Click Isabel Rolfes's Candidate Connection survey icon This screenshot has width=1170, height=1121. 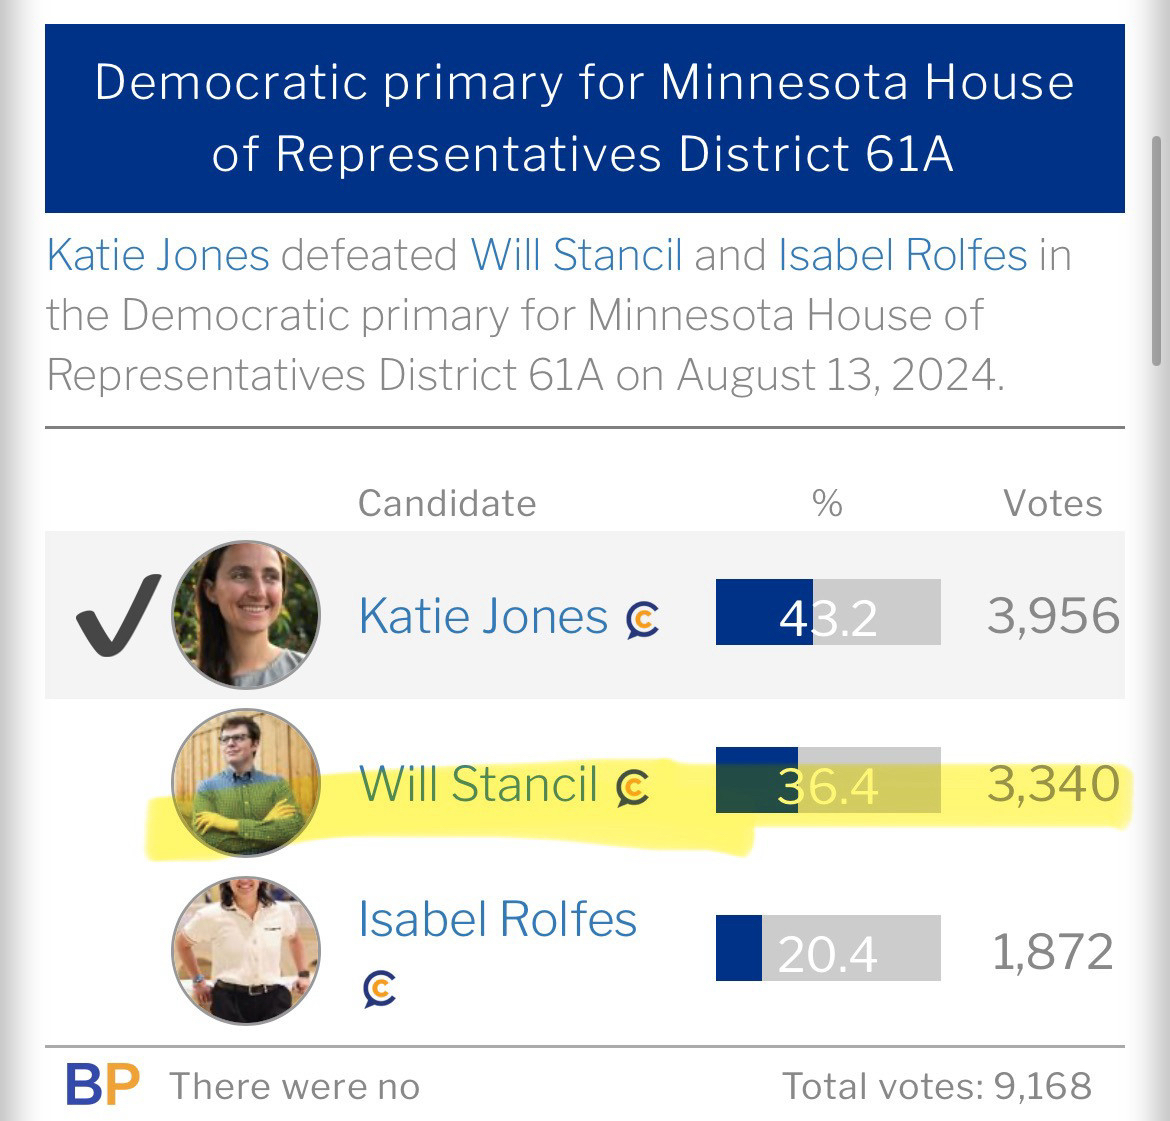click(379, 988)
